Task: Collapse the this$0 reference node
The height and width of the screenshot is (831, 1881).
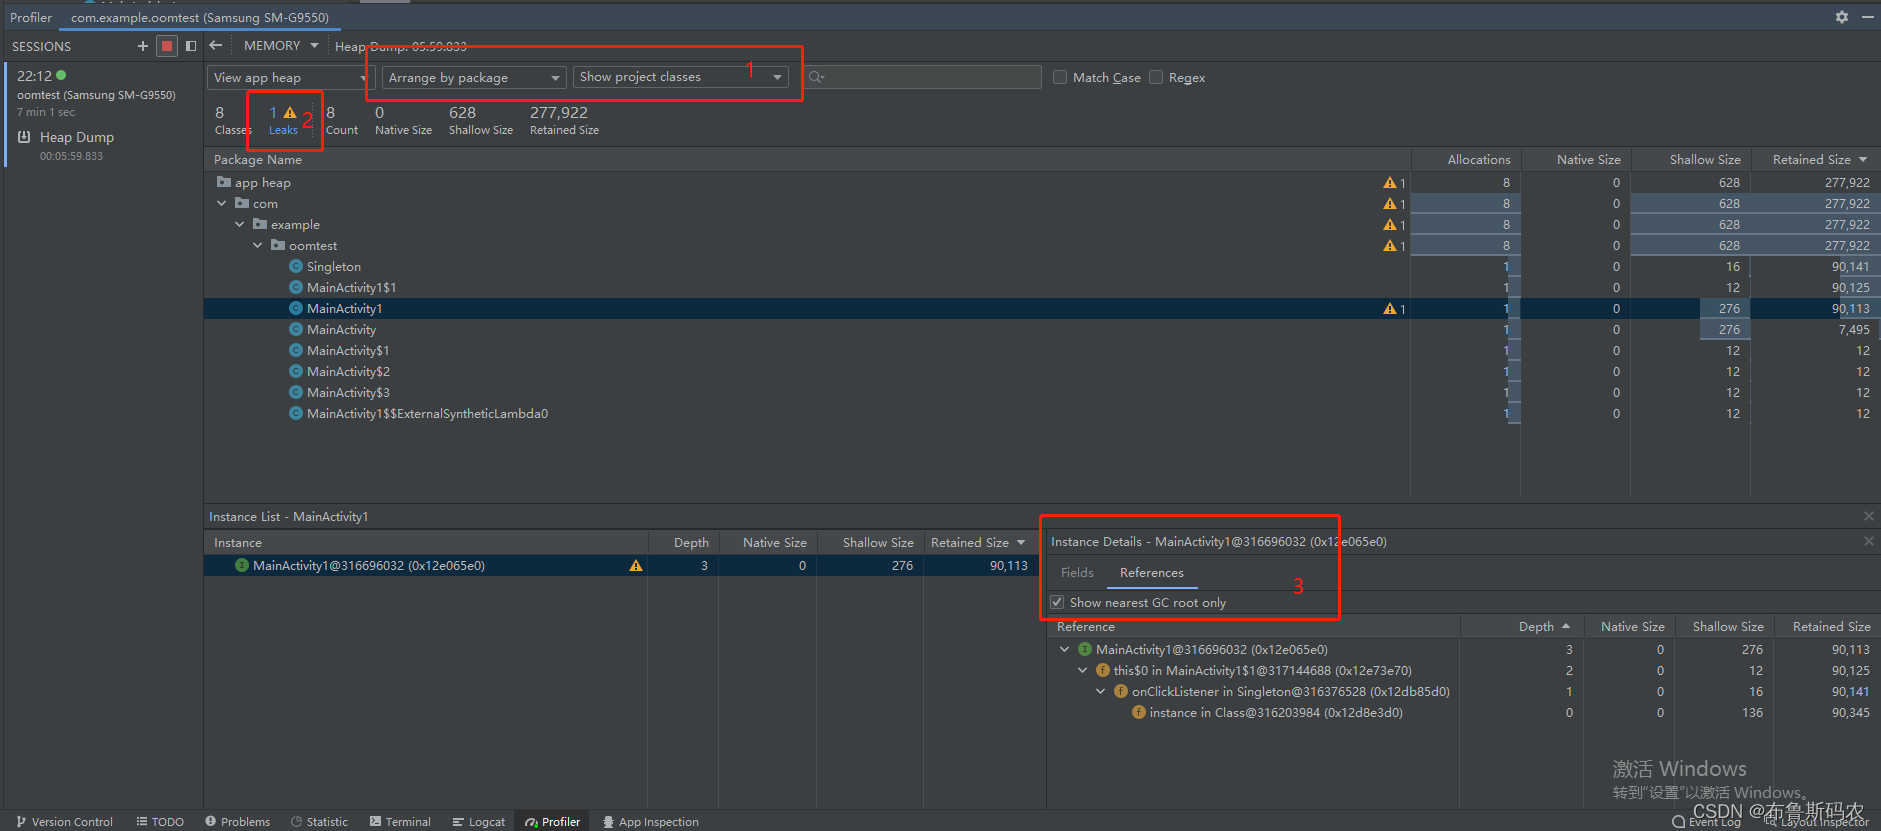Action: (1083, 671)
